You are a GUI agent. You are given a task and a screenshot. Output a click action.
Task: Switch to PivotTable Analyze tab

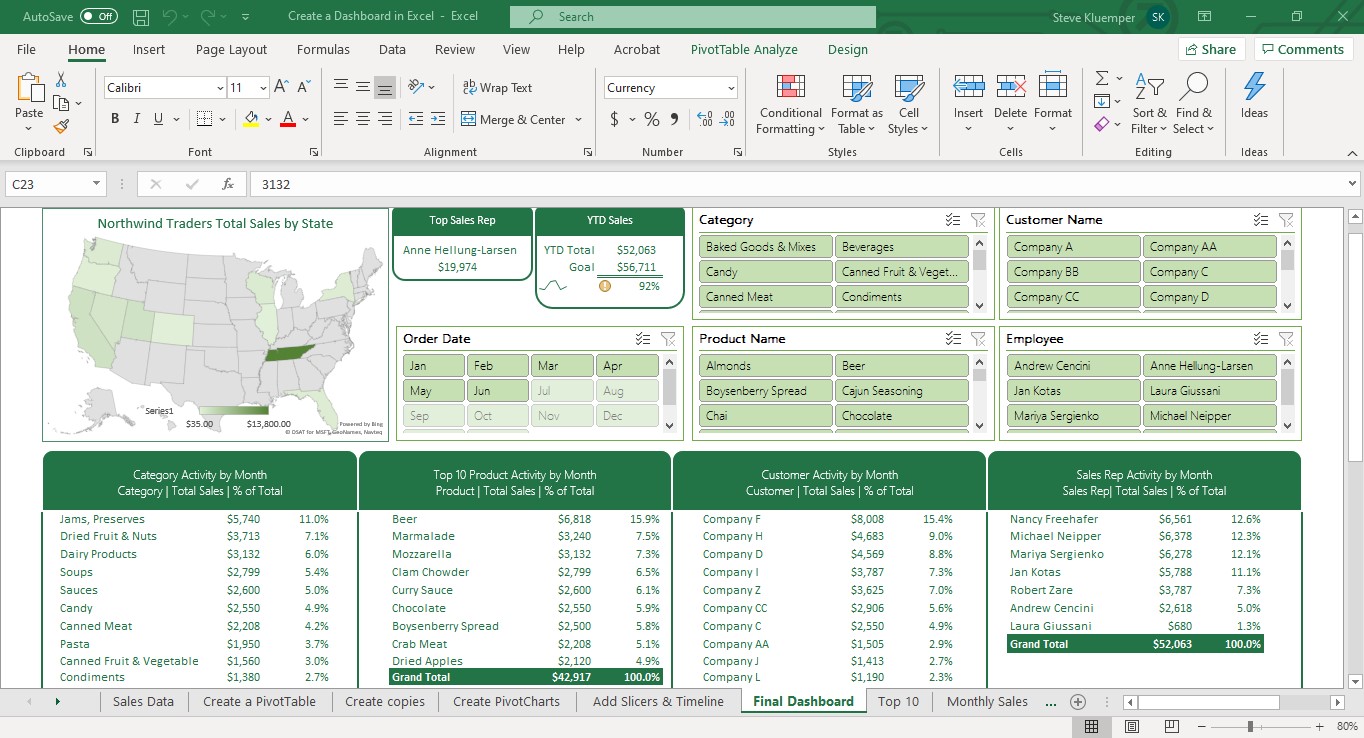click(744, 49)
